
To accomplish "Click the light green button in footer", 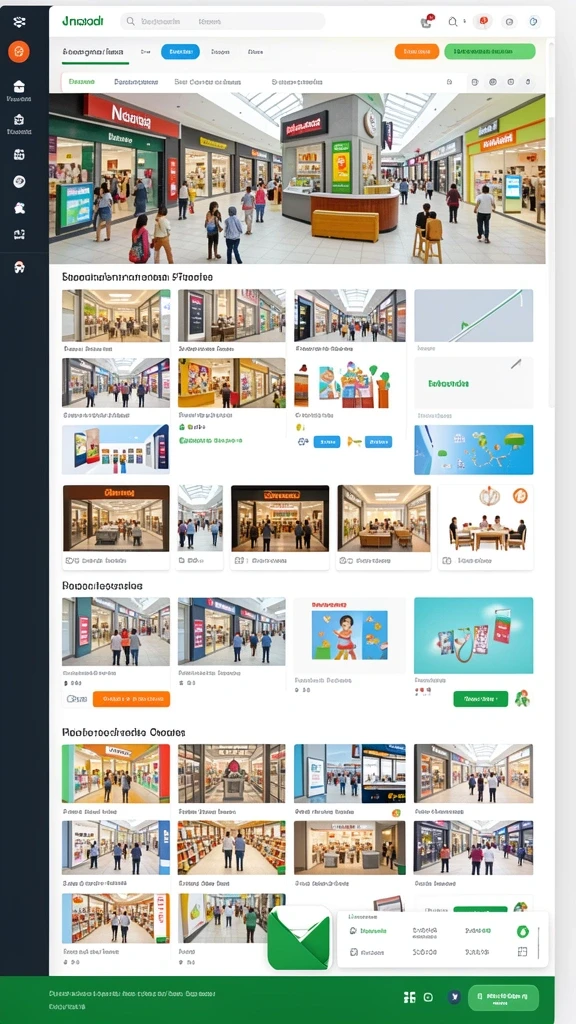I will [503, 998].
